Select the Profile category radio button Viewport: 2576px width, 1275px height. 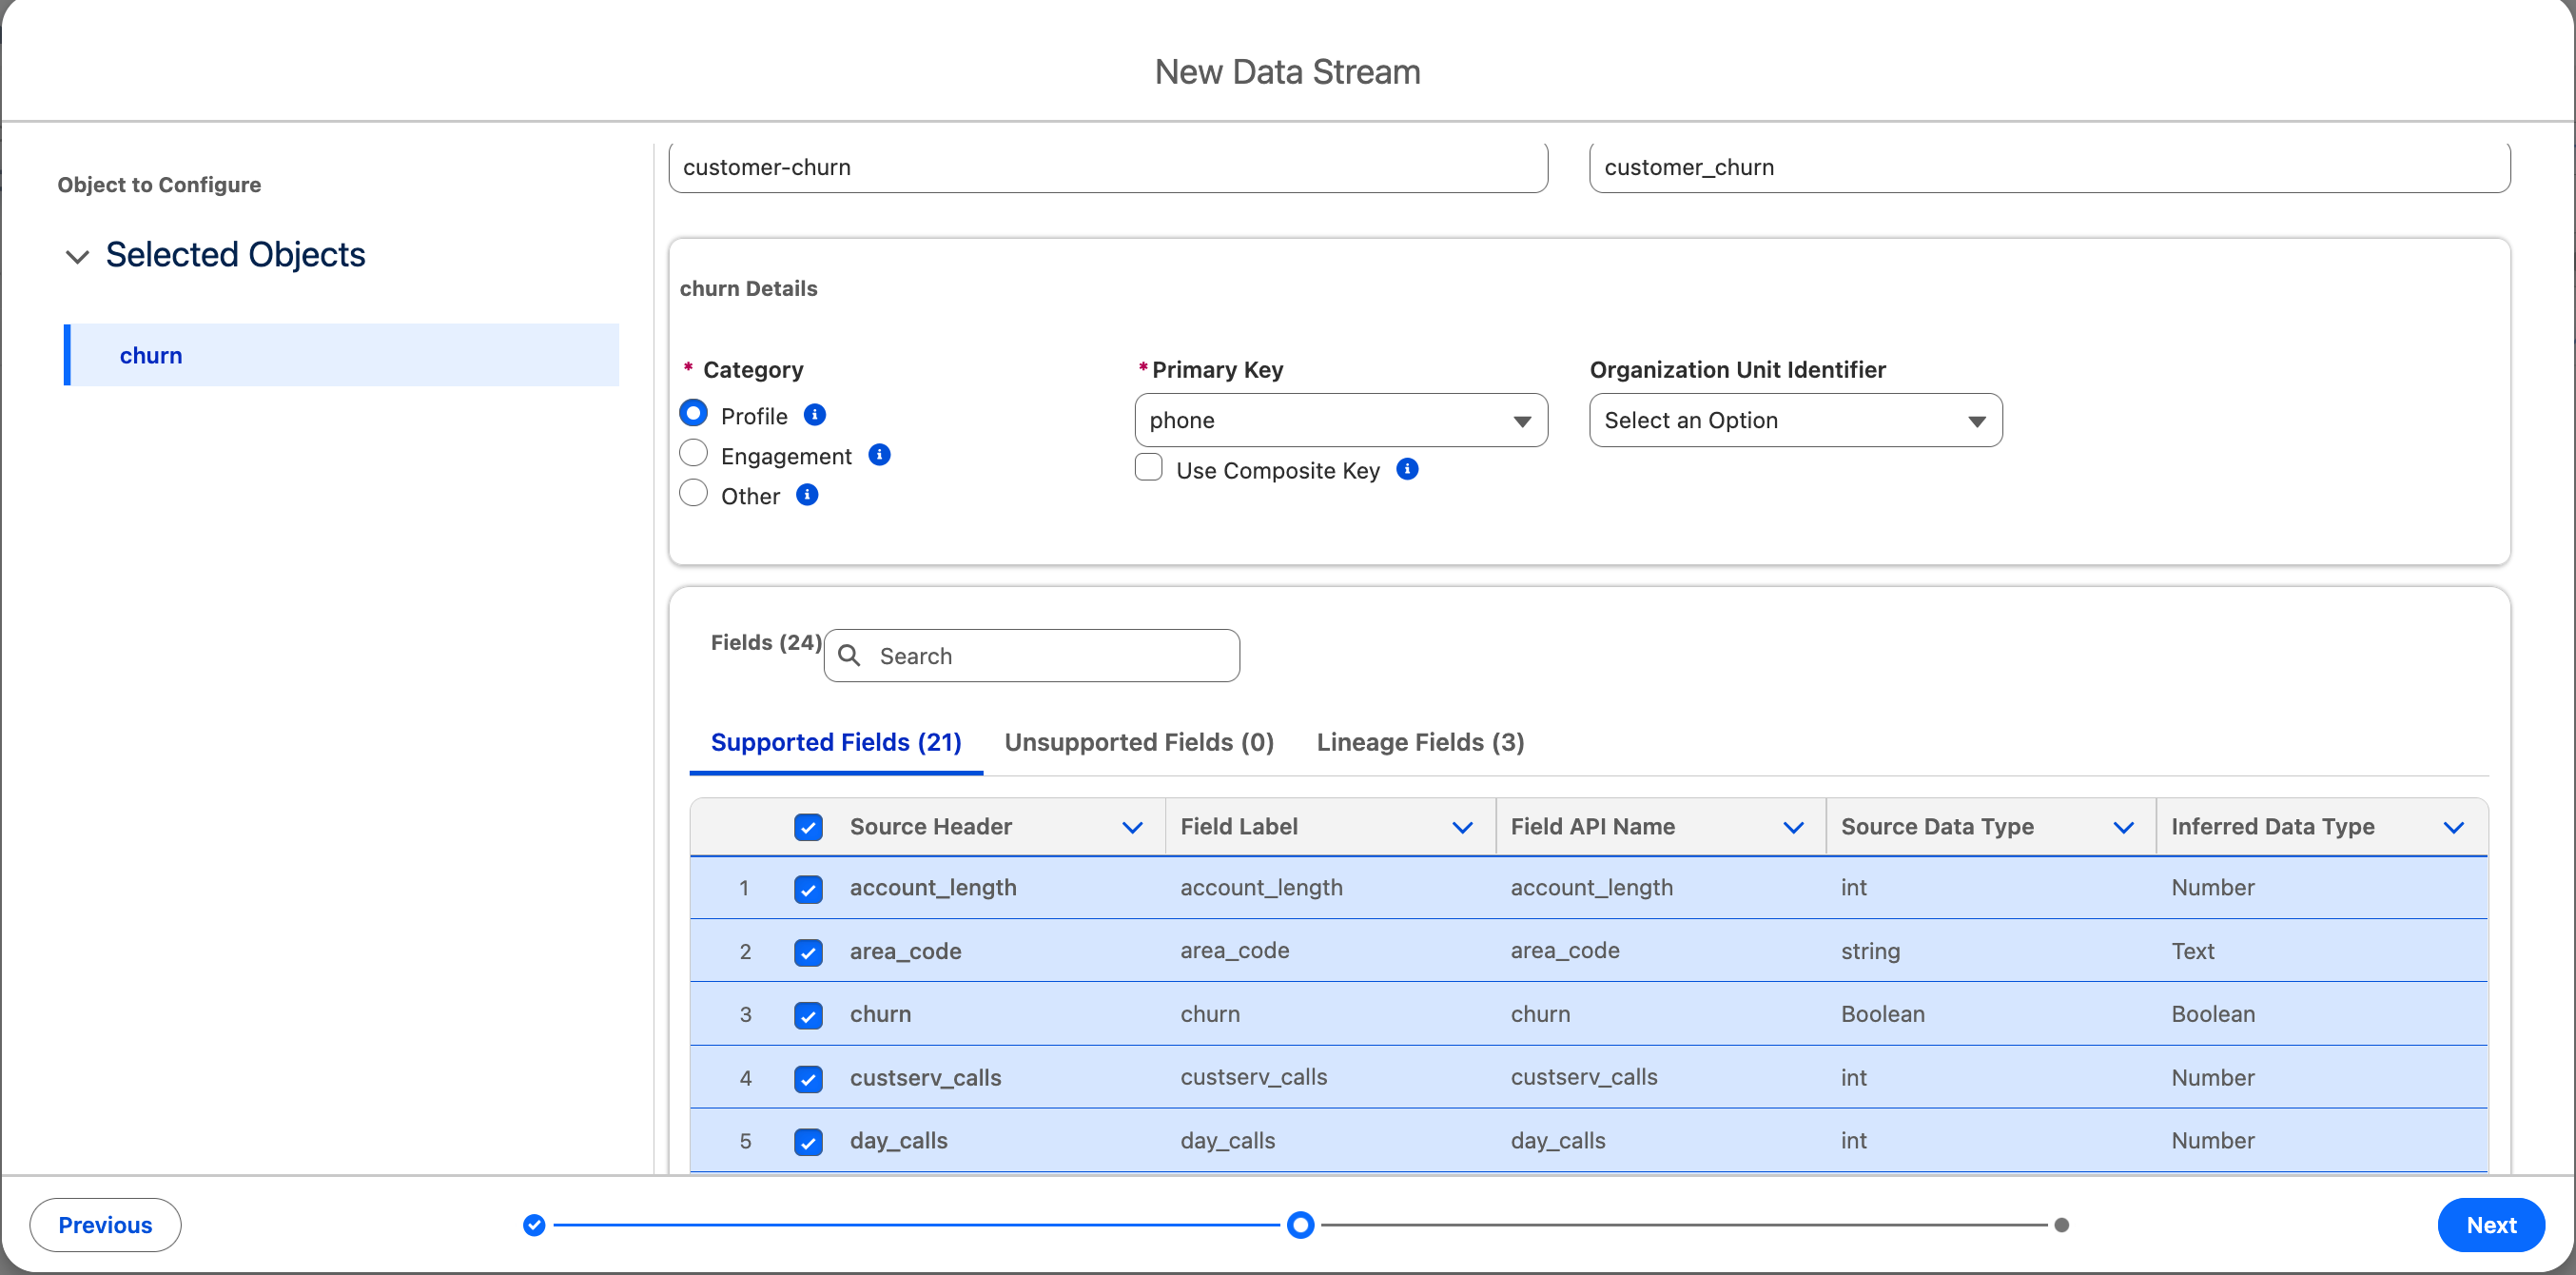click(x=693, y=413)
